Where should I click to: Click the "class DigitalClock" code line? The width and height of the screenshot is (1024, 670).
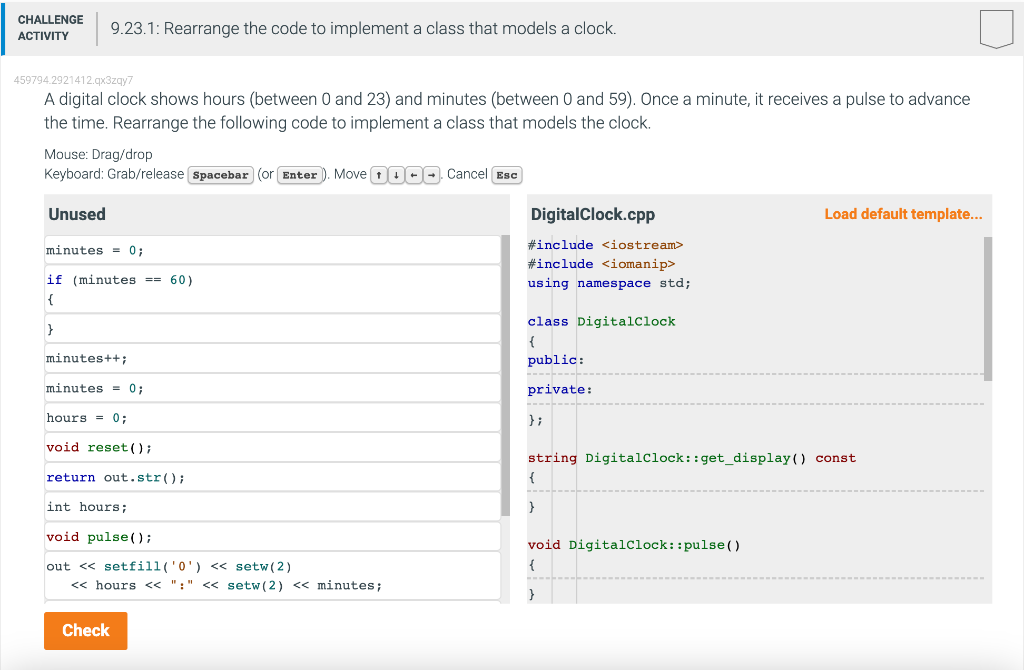click(x=601, y=321)
